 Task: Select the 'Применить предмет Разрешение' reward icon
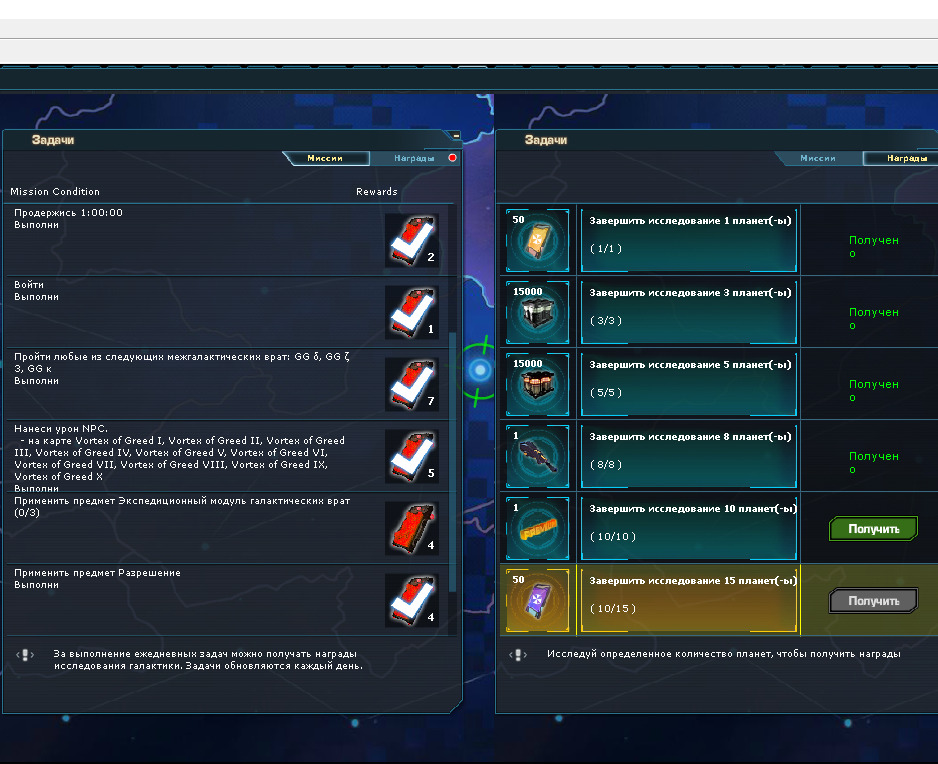[412, 600]
